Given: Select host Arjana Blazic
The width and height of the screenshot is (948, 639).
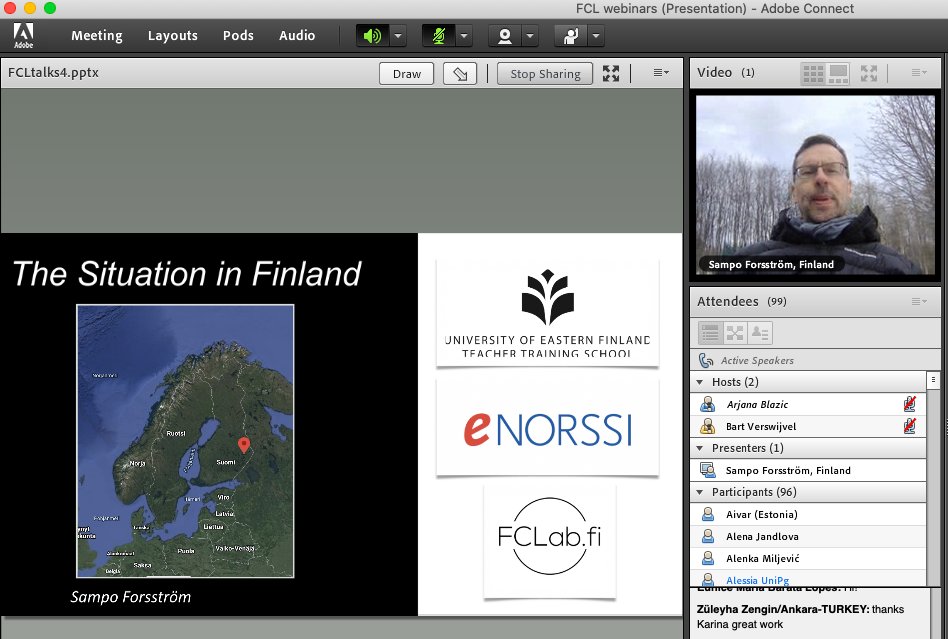Looking at the screenshot, I should click(808, 404).
